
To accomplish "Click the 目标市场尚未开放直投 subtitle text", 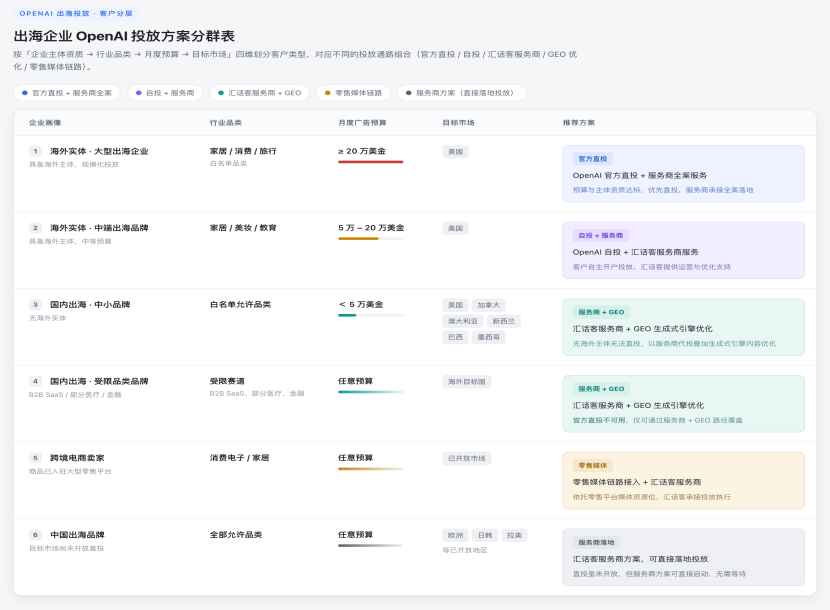I will coord(66,549).
